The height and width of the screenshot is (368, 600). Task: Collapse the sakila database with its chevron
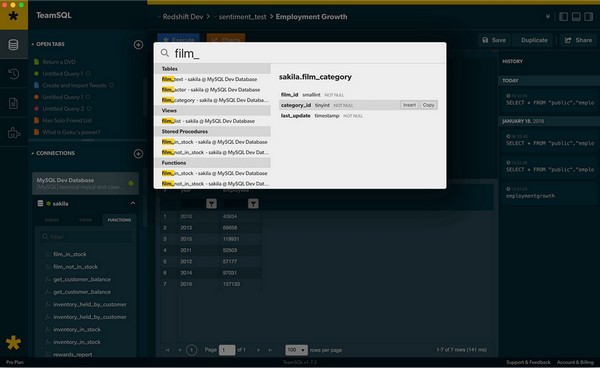(x=133, y=203)
